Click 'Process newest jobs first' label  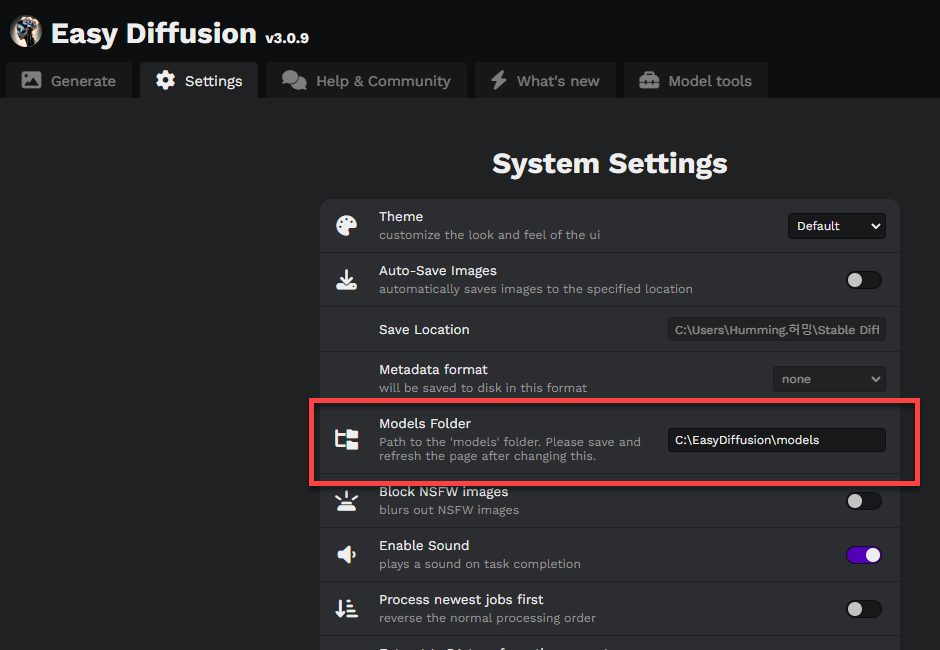tap(461, 600)
